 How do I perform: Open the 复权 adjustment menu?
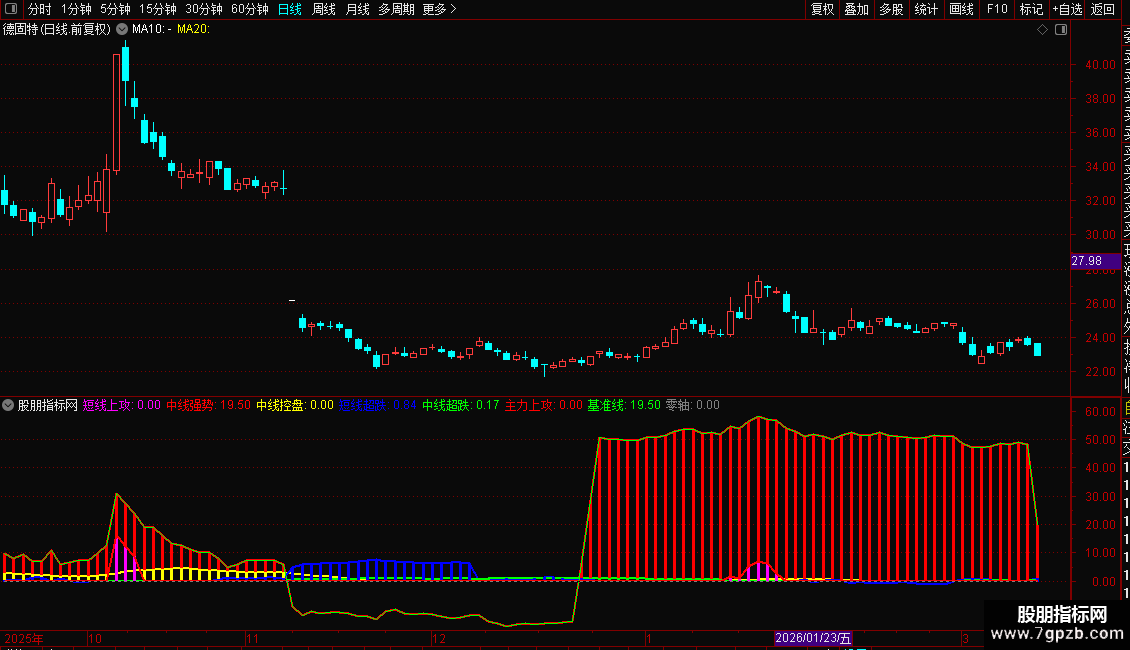click(822, 9)
